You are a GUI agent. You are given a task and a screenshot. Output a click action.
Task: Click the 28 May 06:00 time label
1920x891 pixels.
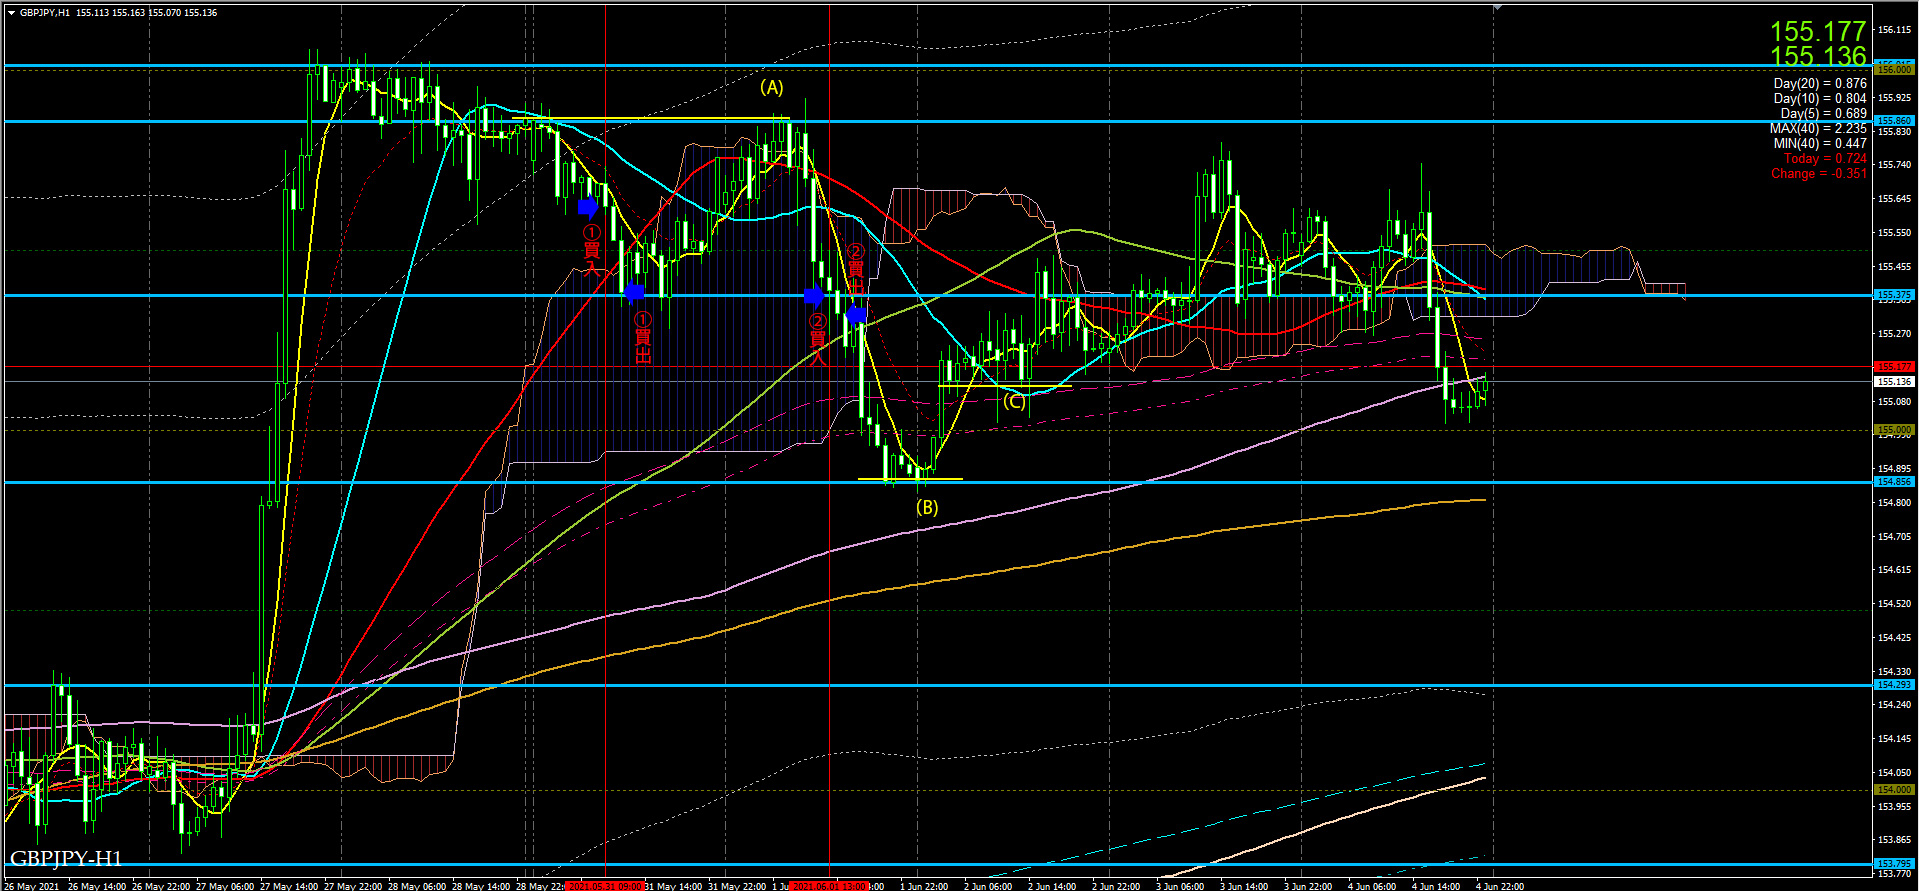coord(417,886)
